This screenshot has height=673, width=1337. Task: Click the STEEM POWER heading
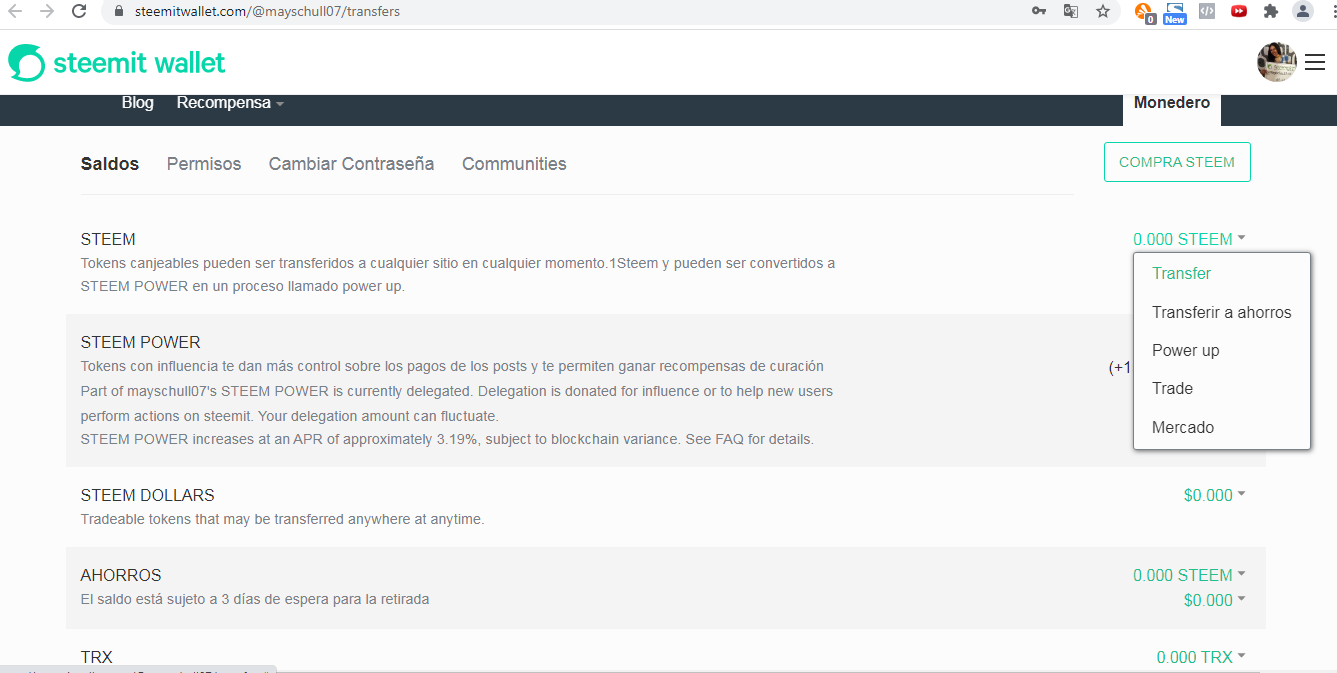coord(141,343)
